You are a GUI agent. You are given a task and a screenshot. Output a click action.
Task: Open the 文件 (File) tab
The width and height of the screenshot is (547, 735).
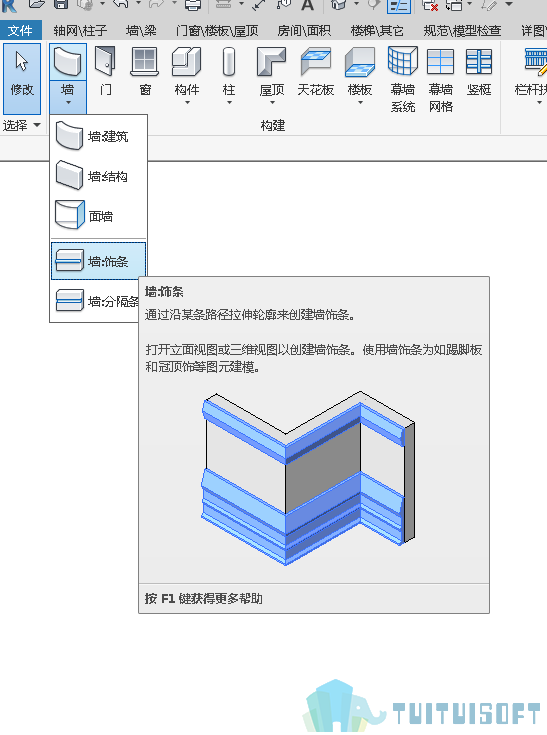click(x=21, y=30)
